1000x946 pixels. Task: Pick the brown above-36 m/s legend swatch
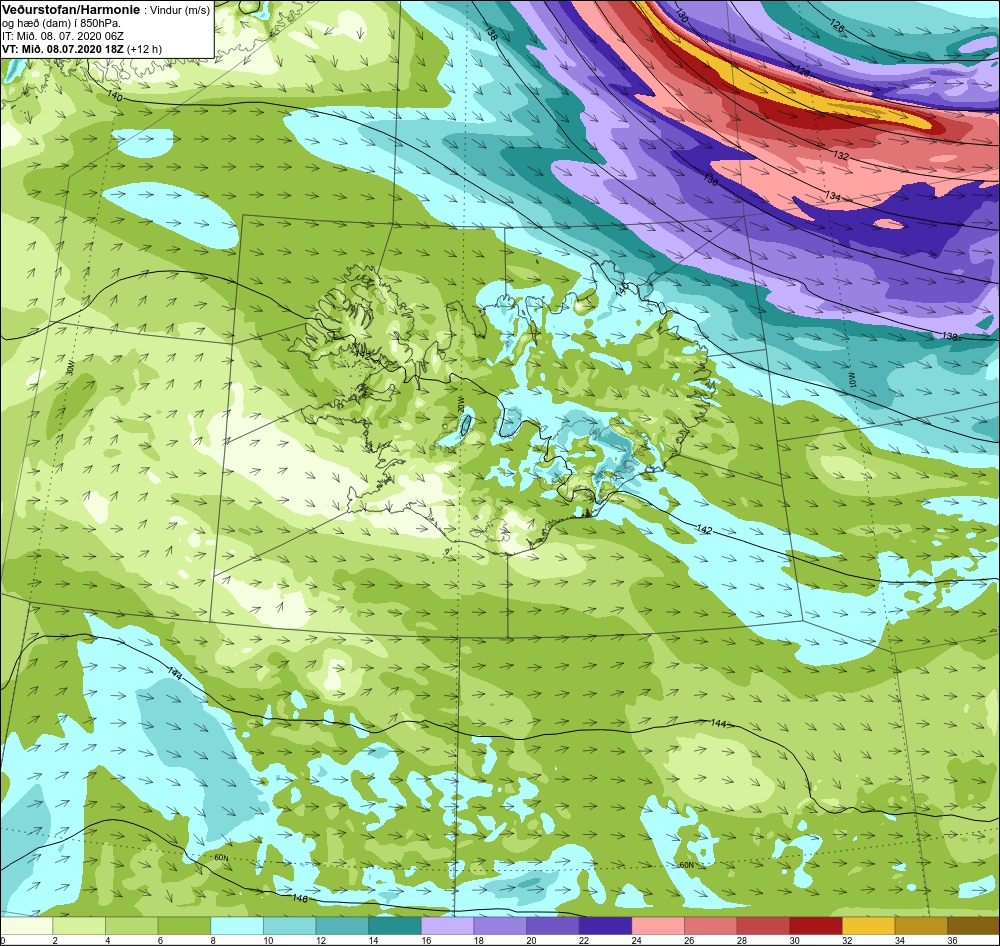[x=973, y=926]
